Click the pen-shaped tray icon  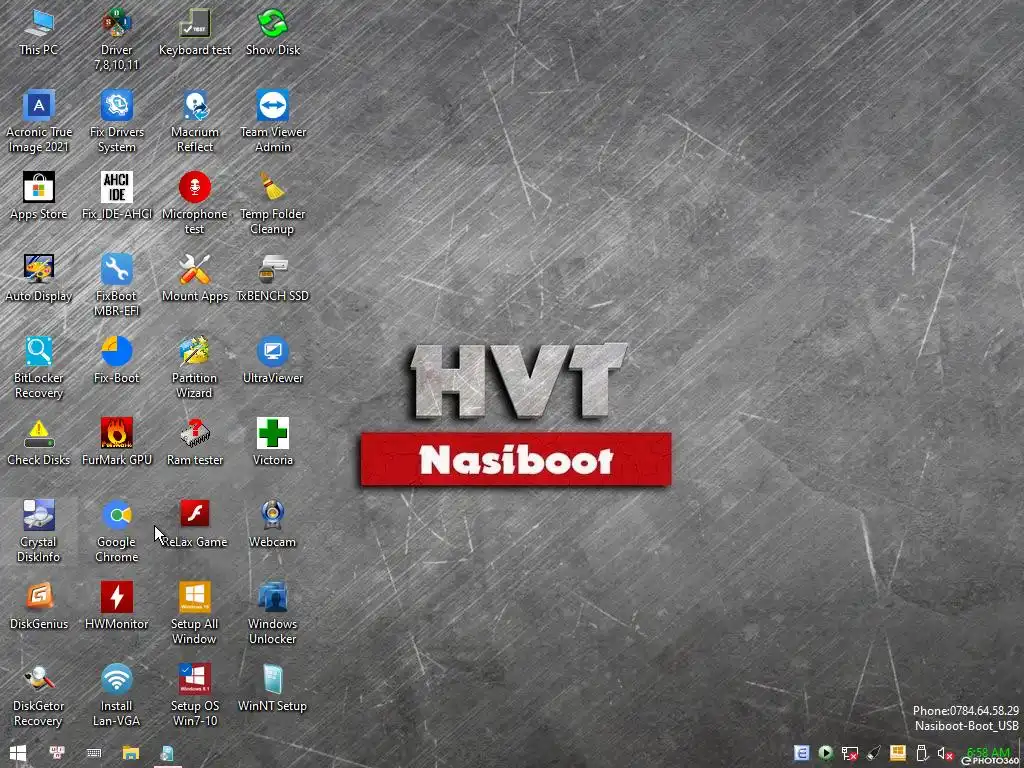(x=874, y=753)
